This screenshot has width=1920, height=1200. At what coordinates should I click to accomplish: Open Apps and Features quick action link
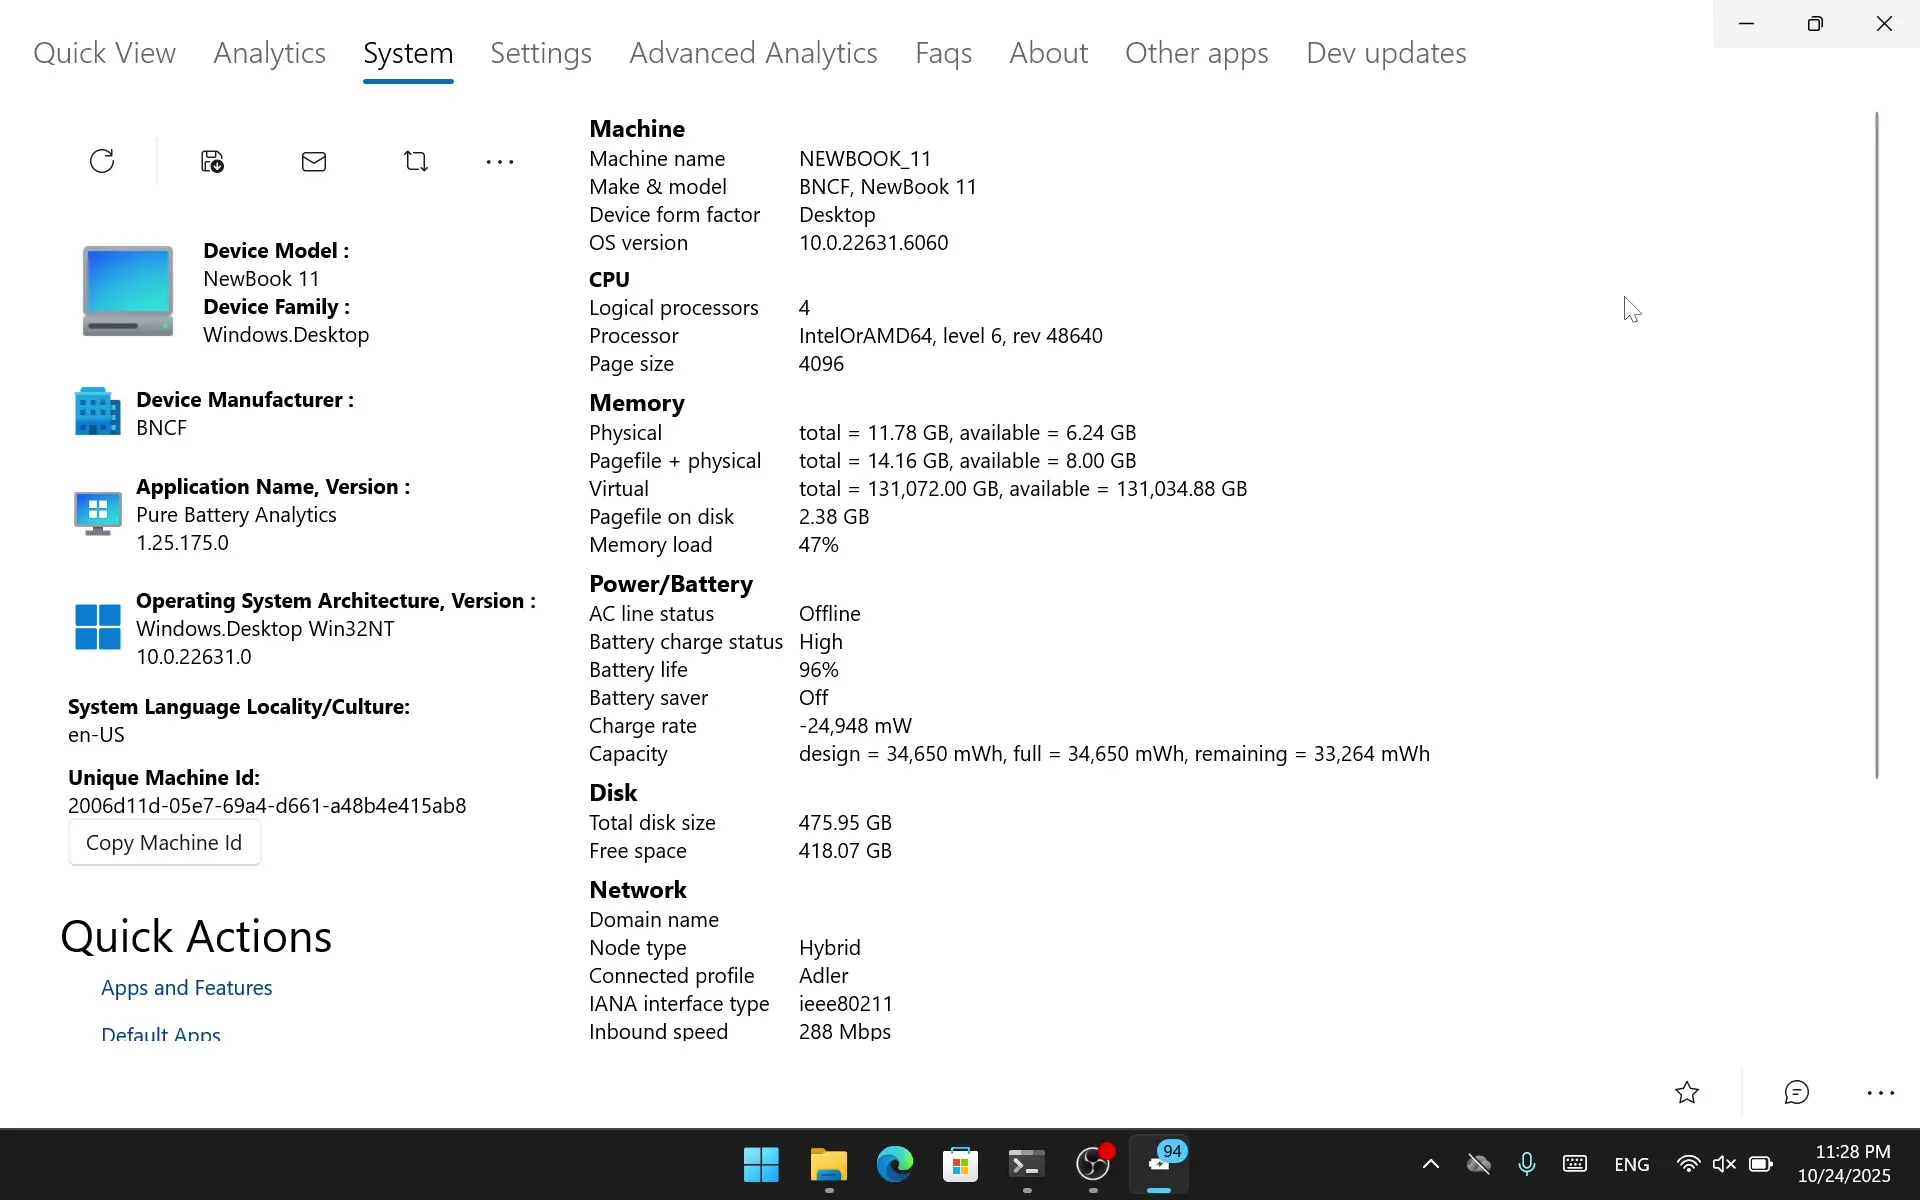tap(187, 988)
